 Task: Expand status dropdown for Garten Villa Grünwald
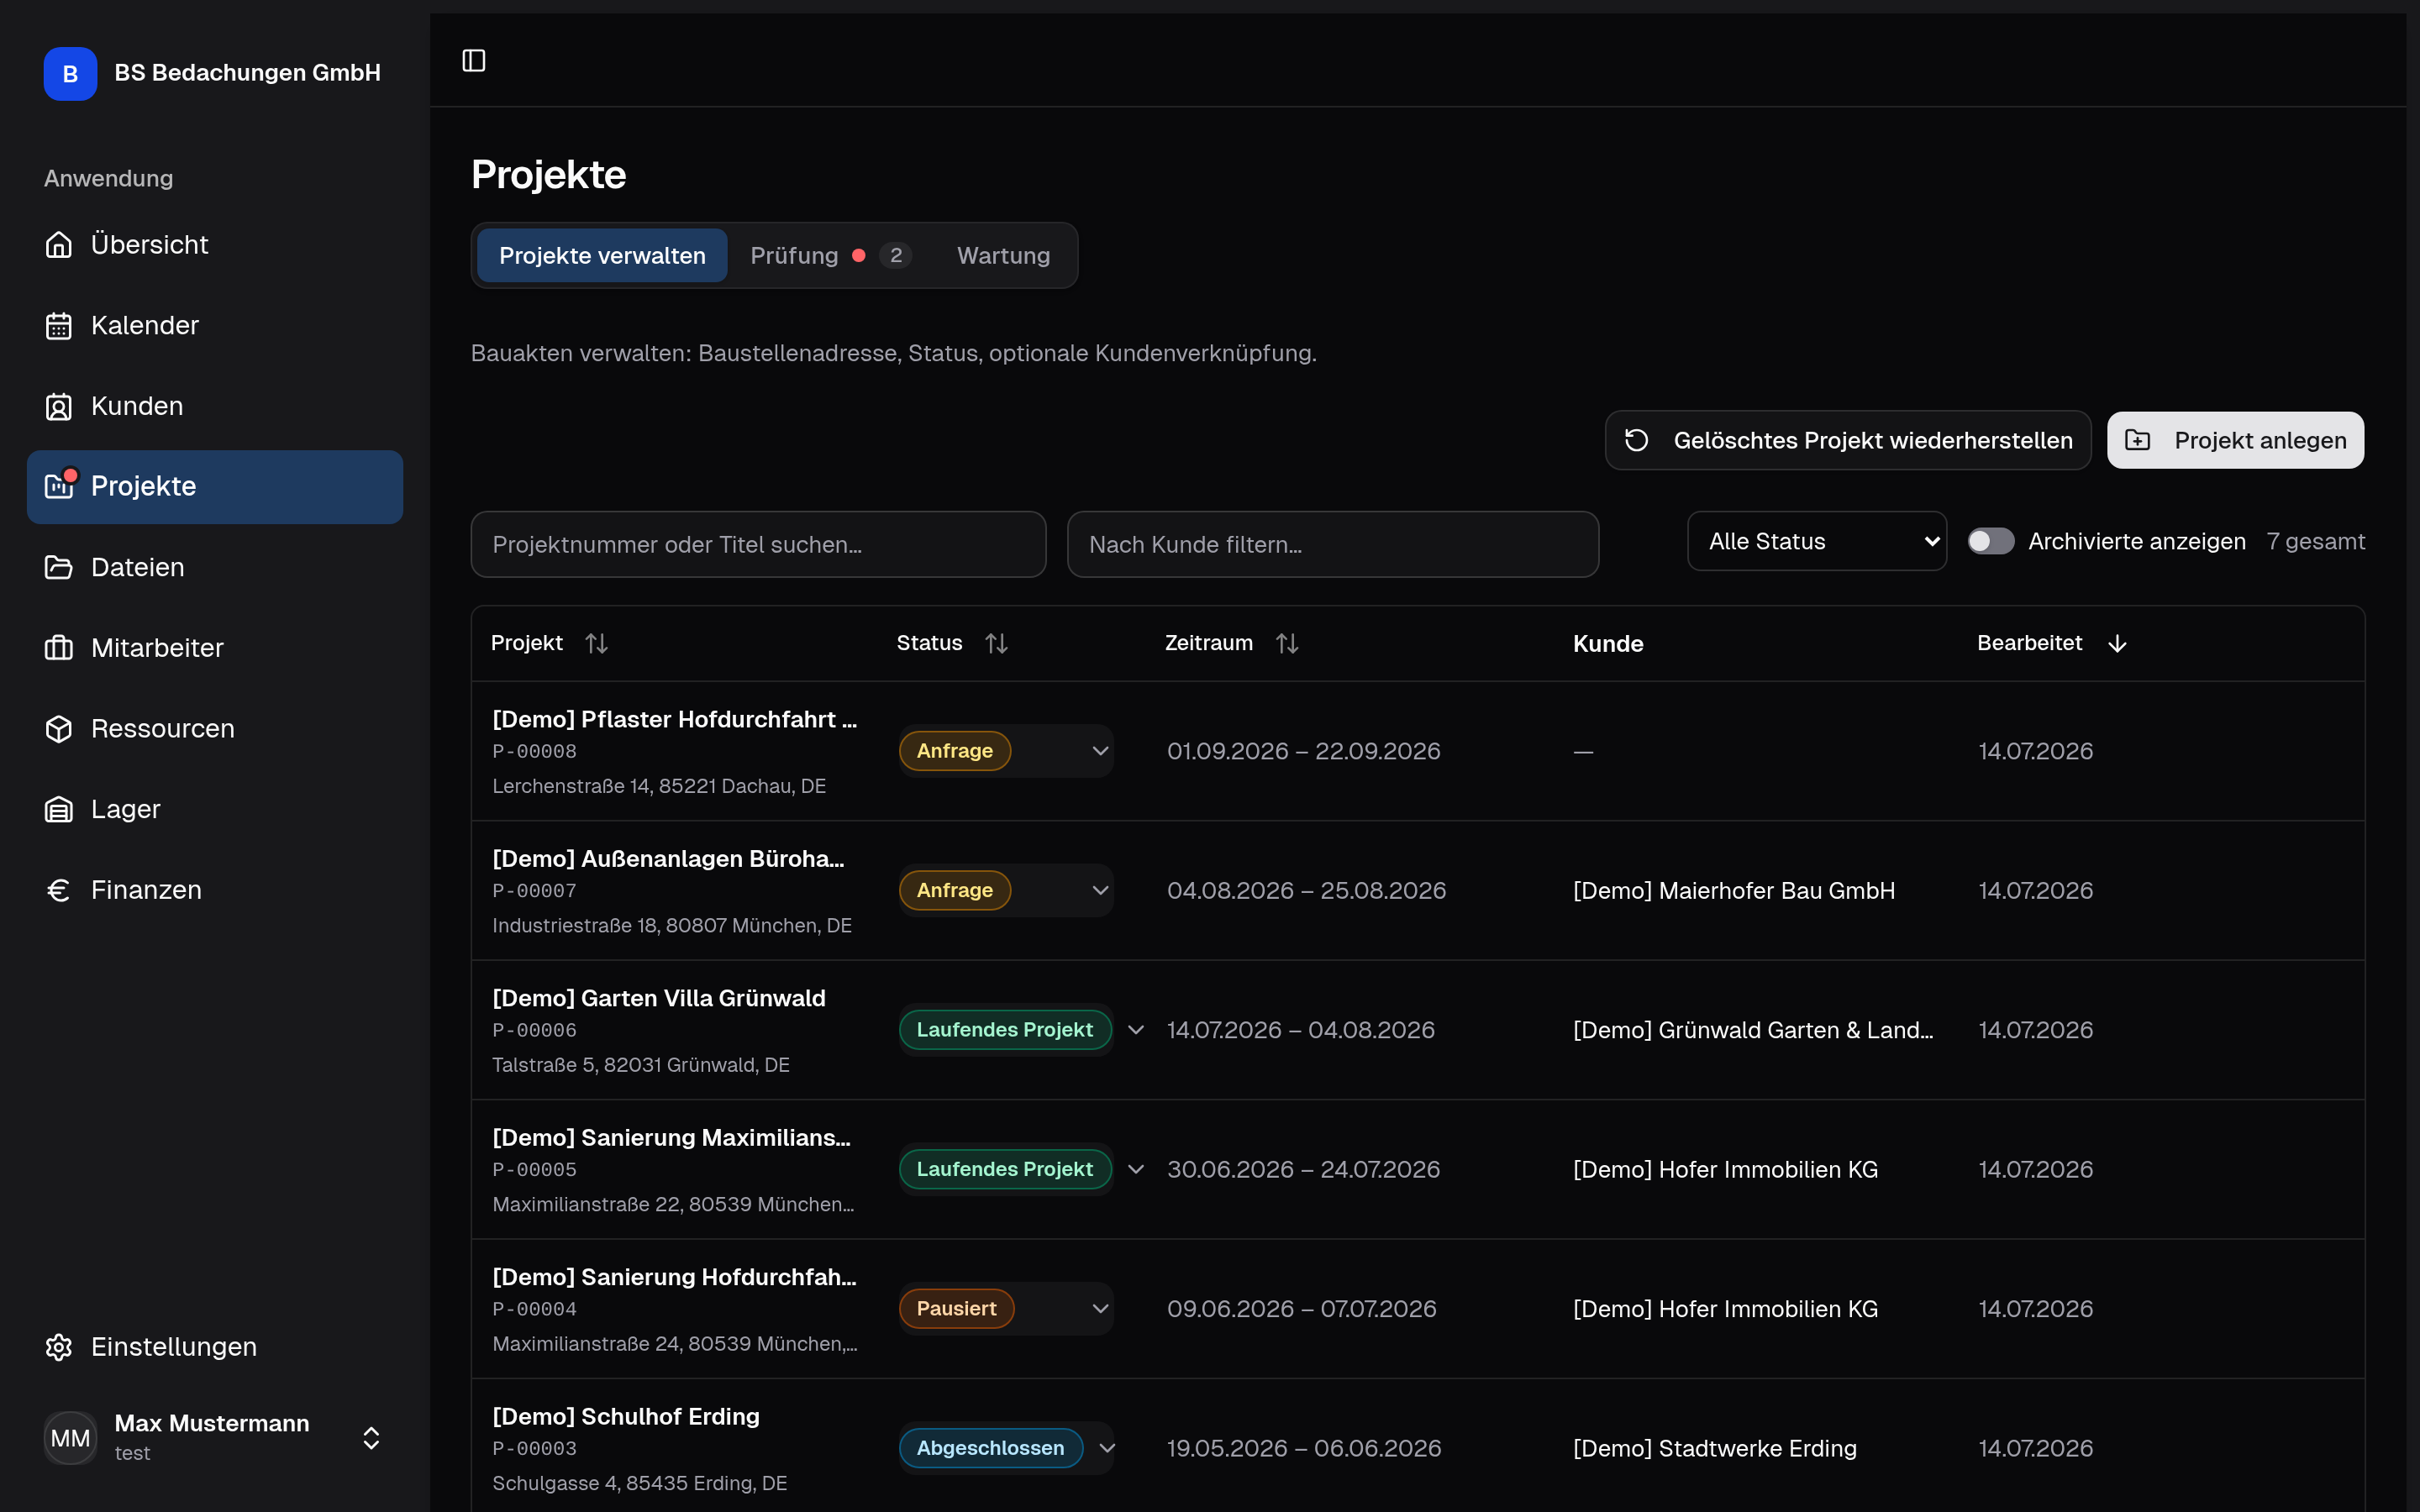(1136, 1030)
